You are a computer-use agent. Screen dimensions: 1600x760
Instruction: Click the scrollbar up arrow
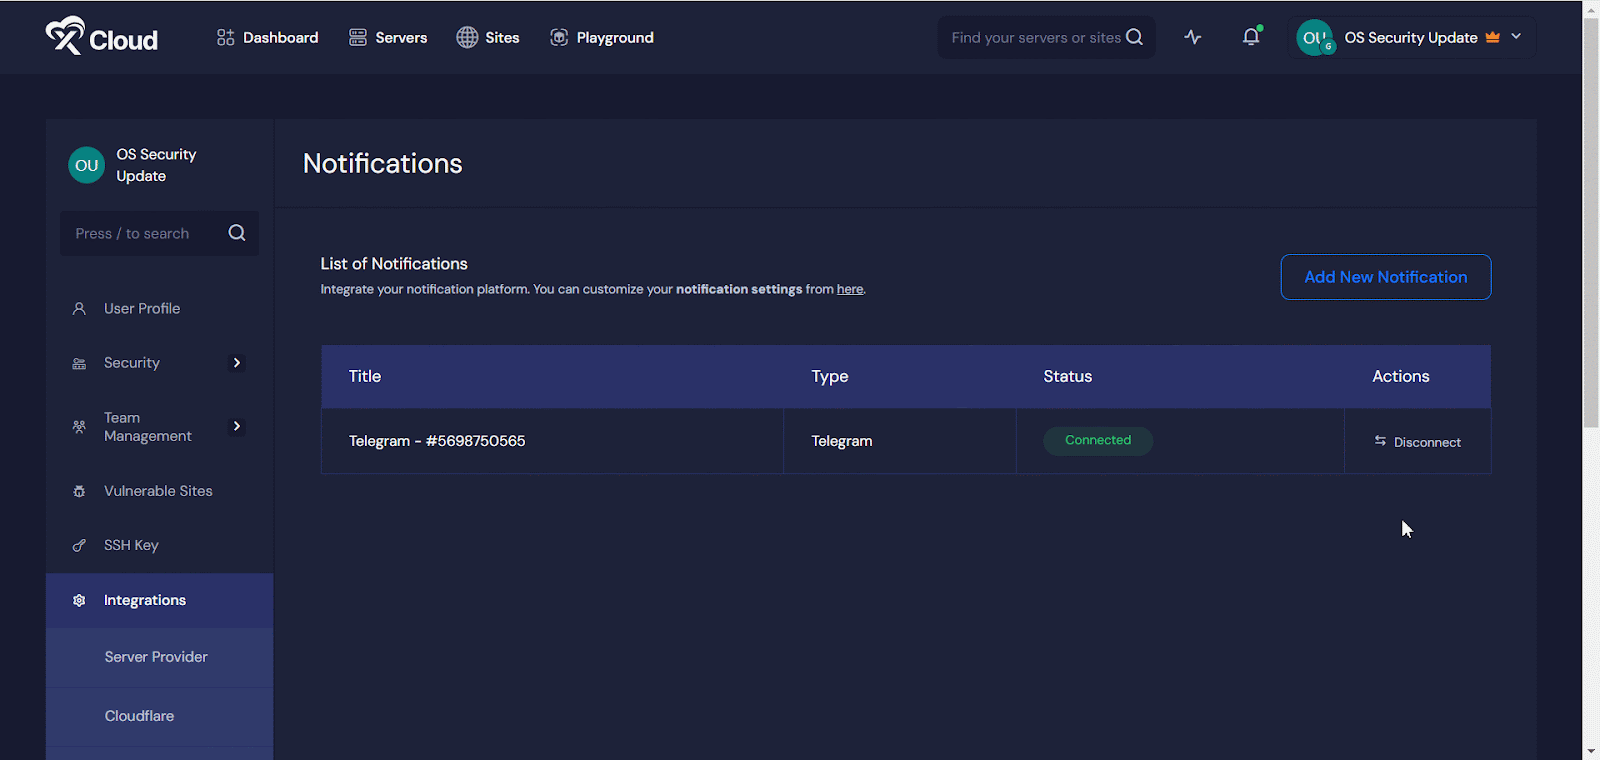coord(1591,8)
